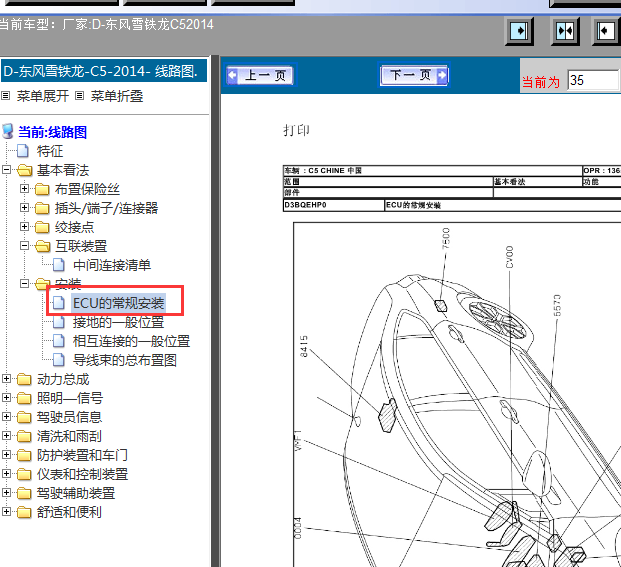Expand the 照明—信号 folder
Image resolution: width=621 pixels, height=567 pixels.
pyautogui.click(x=6, y=397)
